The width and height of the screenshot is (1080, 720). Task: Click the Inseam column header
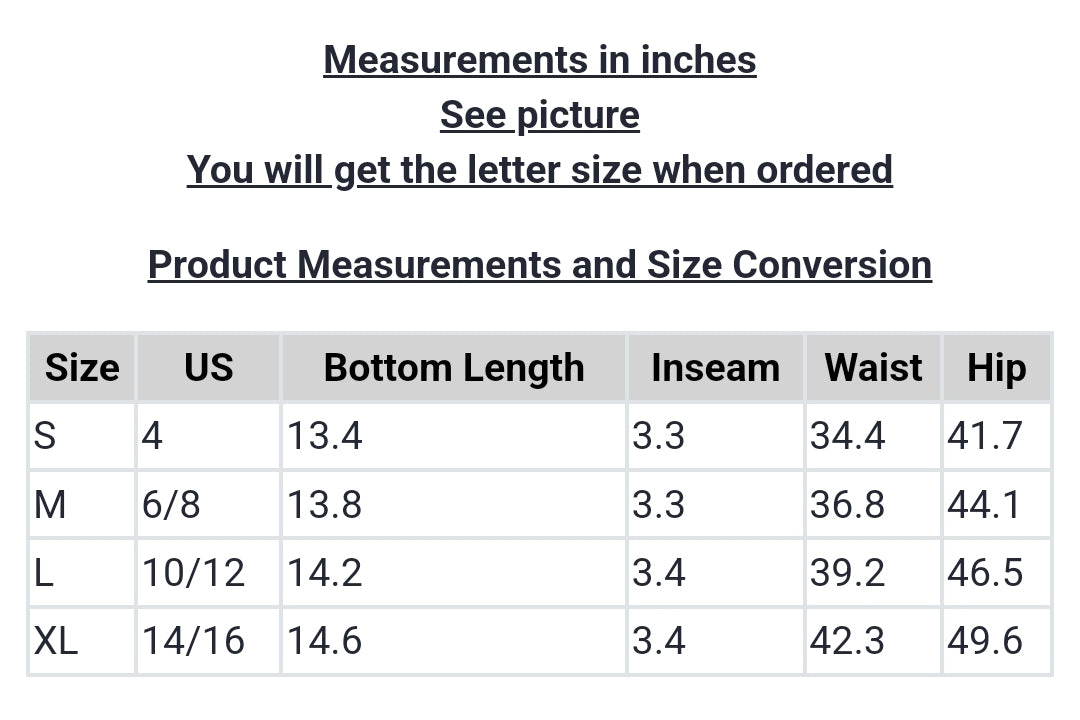point(715,368)
